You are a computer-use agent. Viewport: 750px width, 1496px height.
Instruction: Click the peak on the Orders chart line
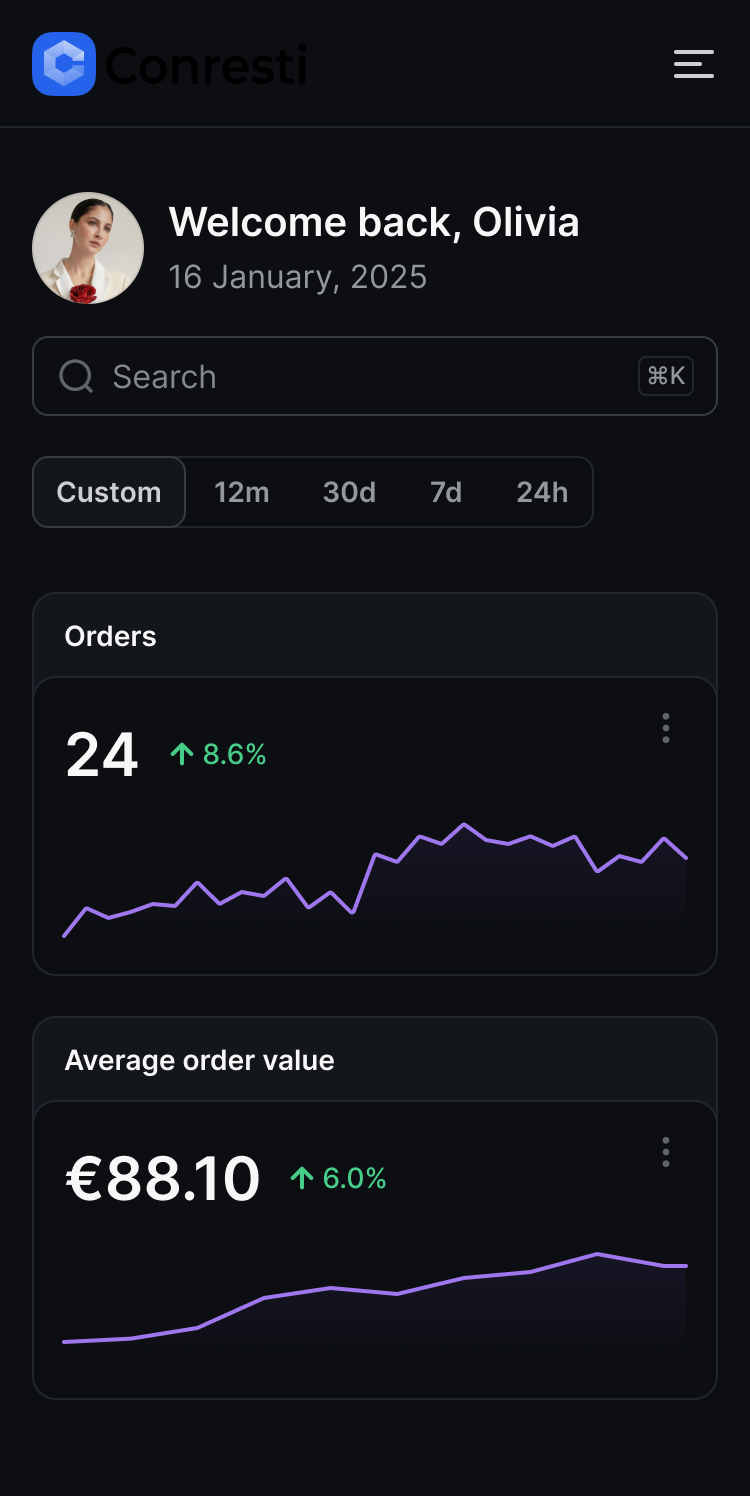464,822
